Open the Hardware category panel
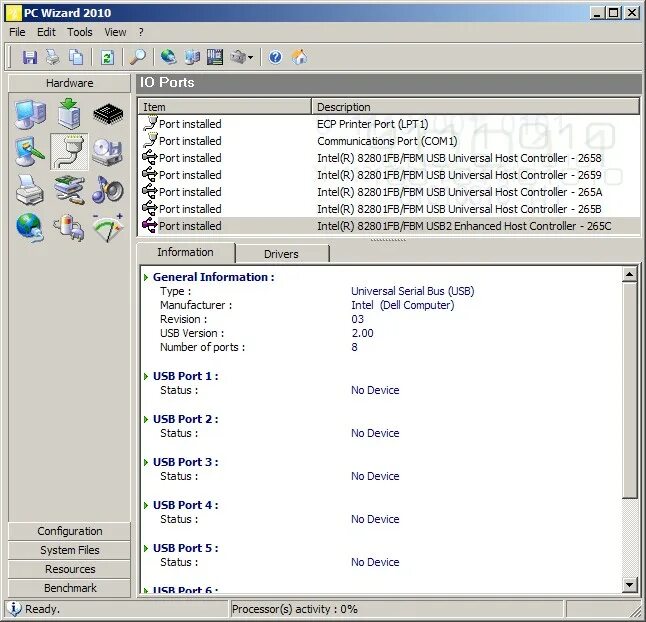646x622 pixels. 69,83
